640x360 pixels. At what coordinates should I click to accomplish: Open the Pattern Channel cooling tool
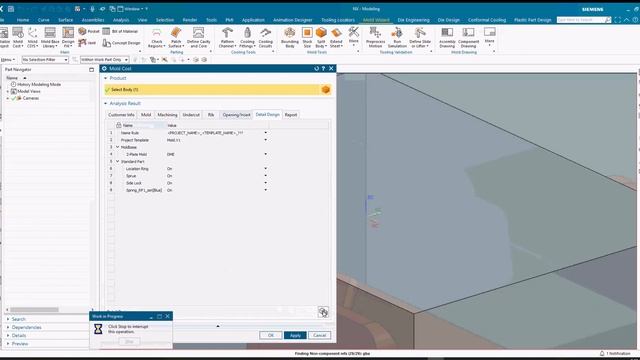click(x=227, y=37)
